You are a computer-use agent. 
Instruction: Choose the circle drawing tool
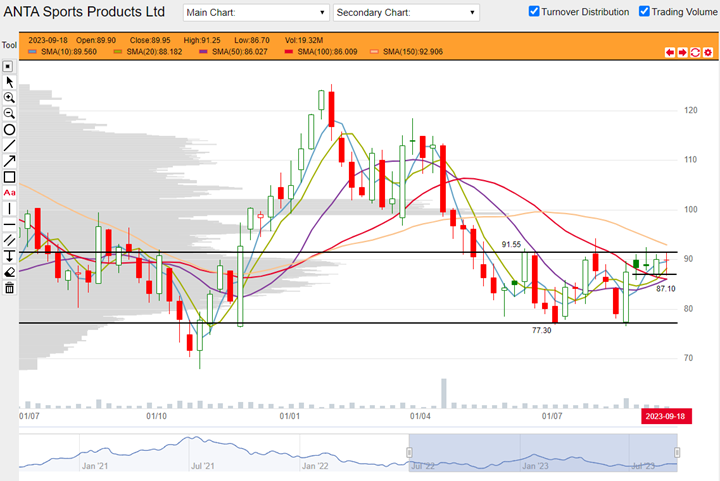pos(9,130)
